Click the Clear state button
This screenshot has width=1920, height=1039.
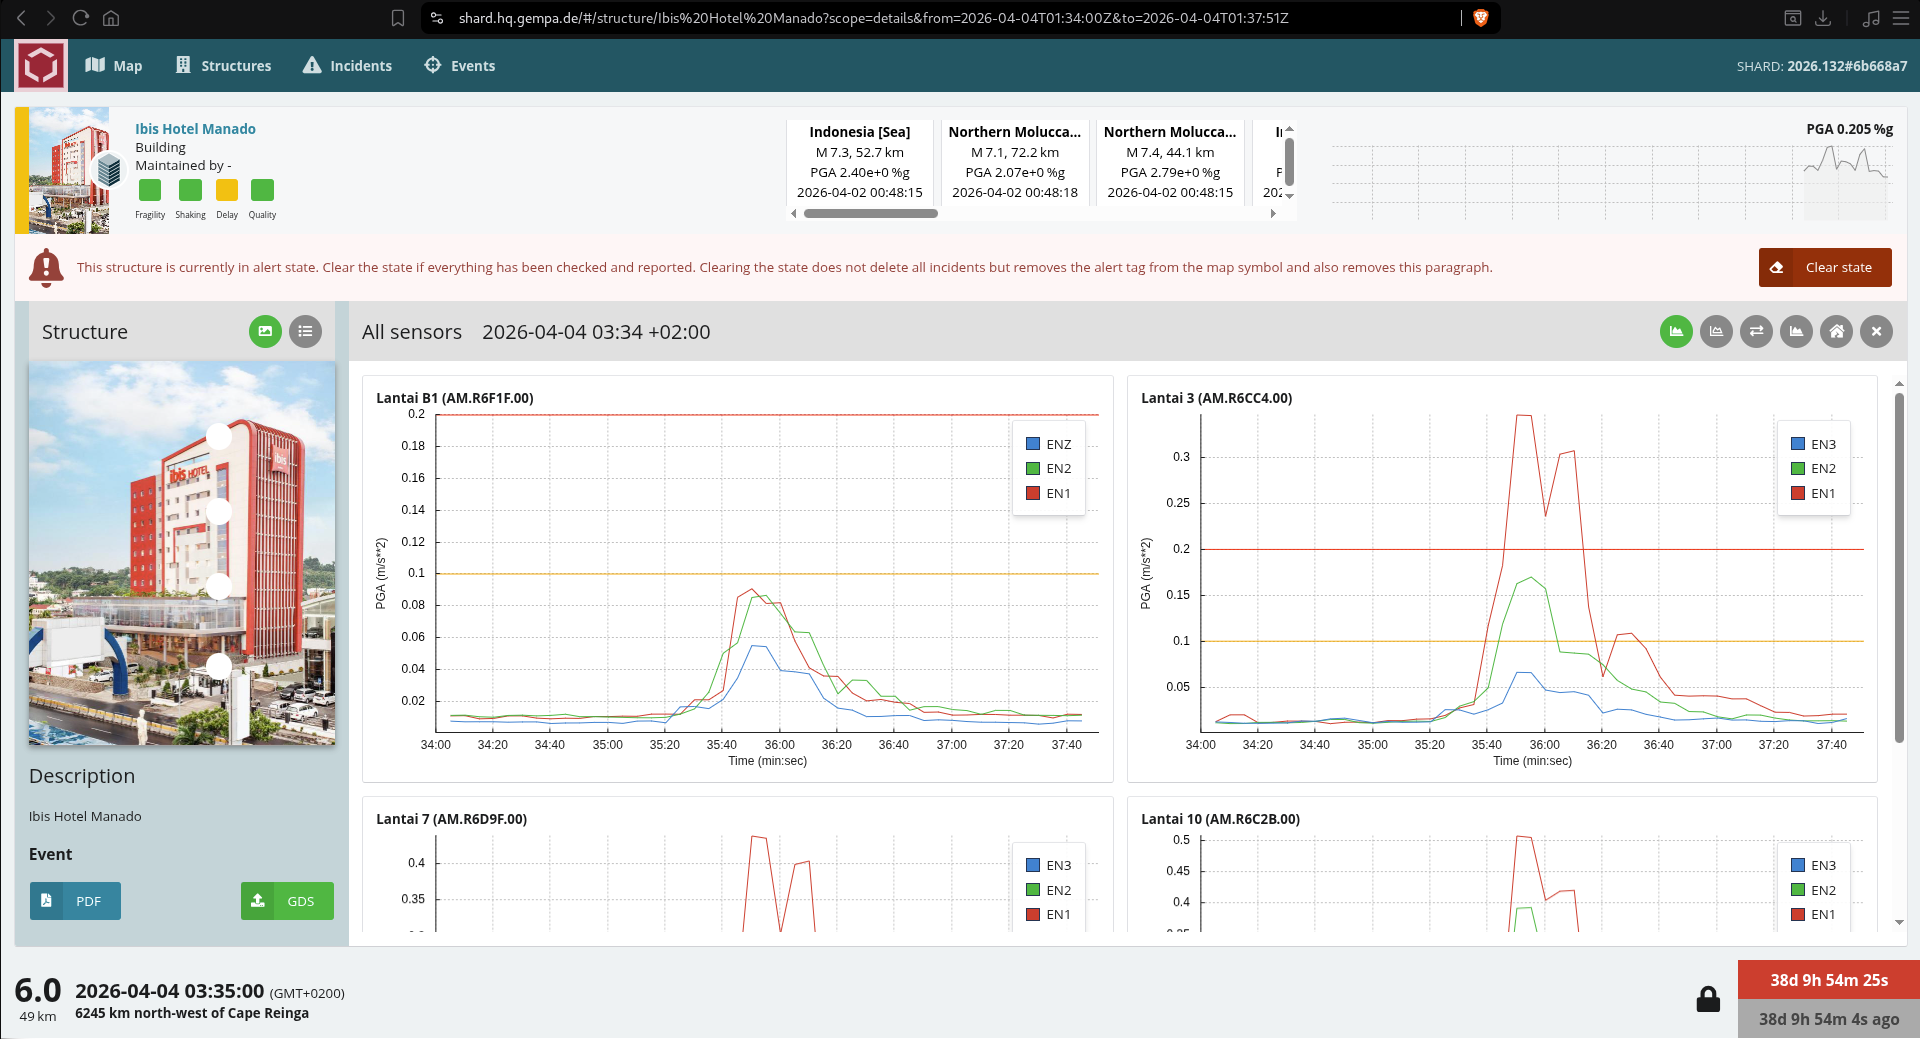click(1825, 267)
